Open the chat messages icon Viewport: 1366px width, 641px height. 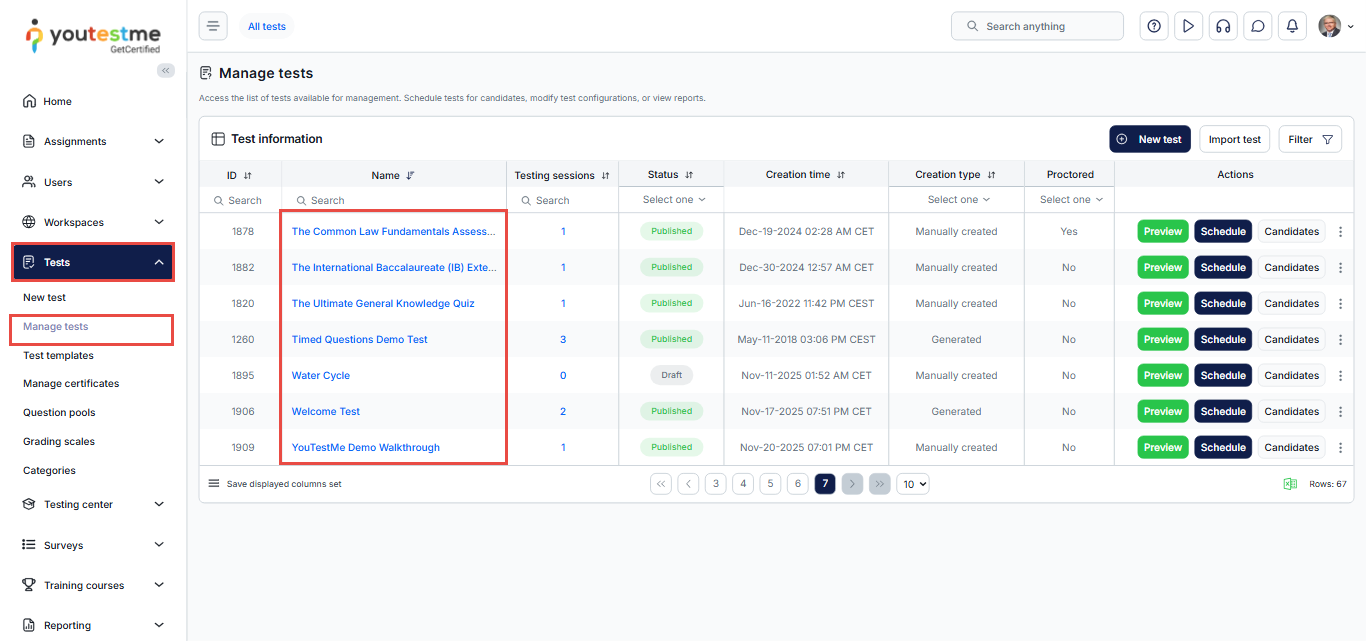[1257, 26]
